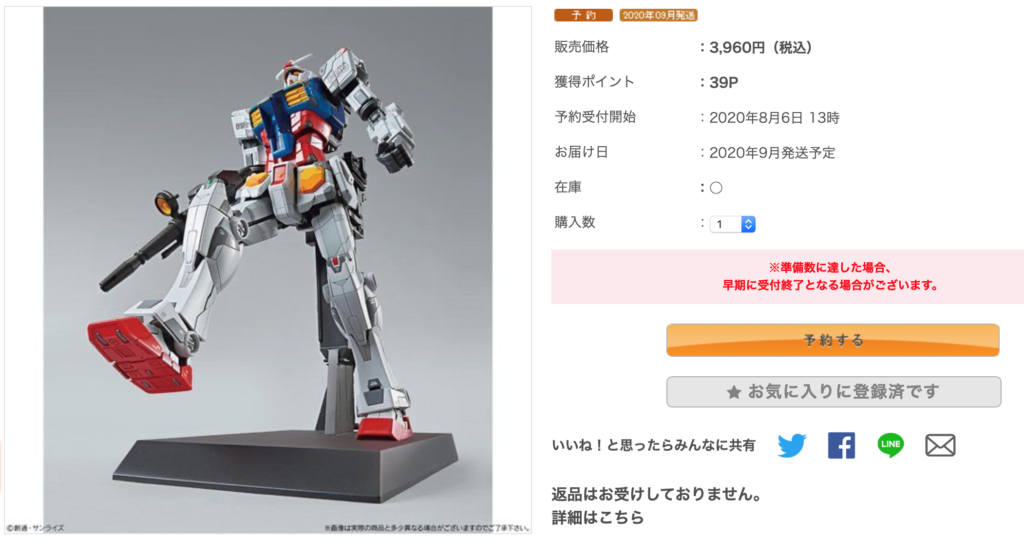Click the 2020年09月発送 shipping badge
The image size is (1024, 540).
tap(658, 14)
